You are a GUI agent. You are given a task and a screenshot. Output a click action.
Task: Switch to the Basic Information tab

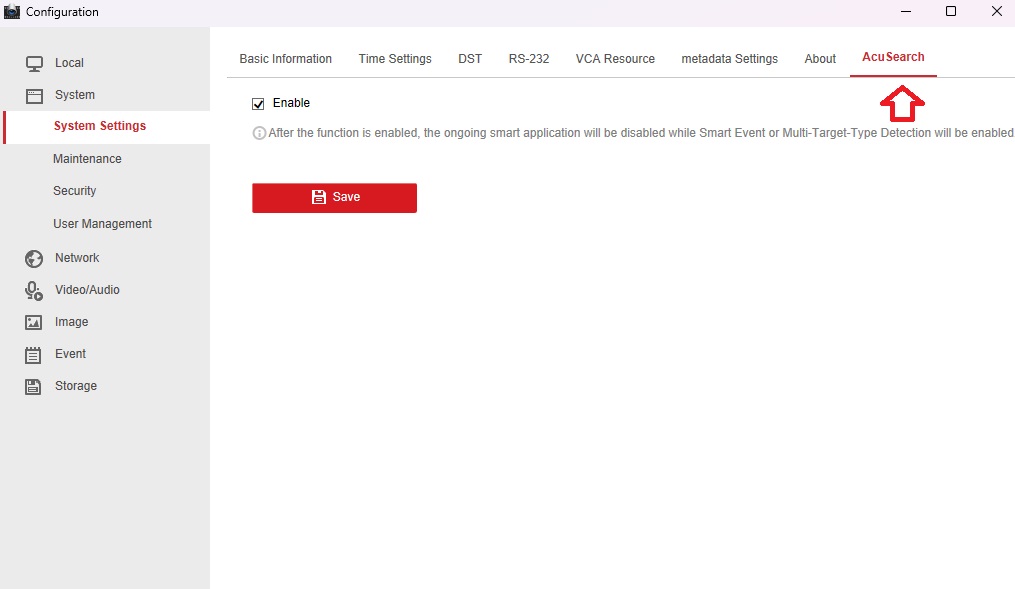pos(285,59)
